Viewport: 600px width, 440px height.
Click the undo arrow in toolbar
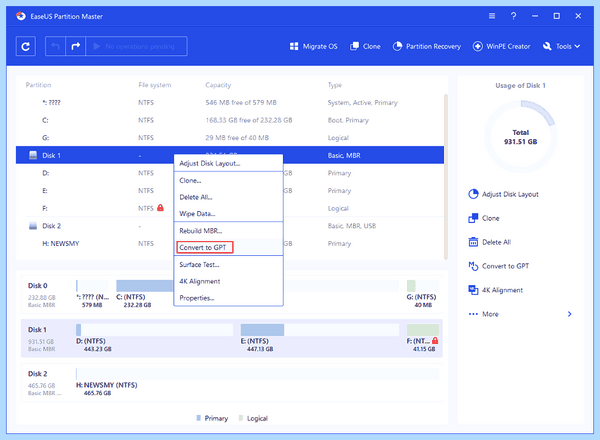click(55, 46)
